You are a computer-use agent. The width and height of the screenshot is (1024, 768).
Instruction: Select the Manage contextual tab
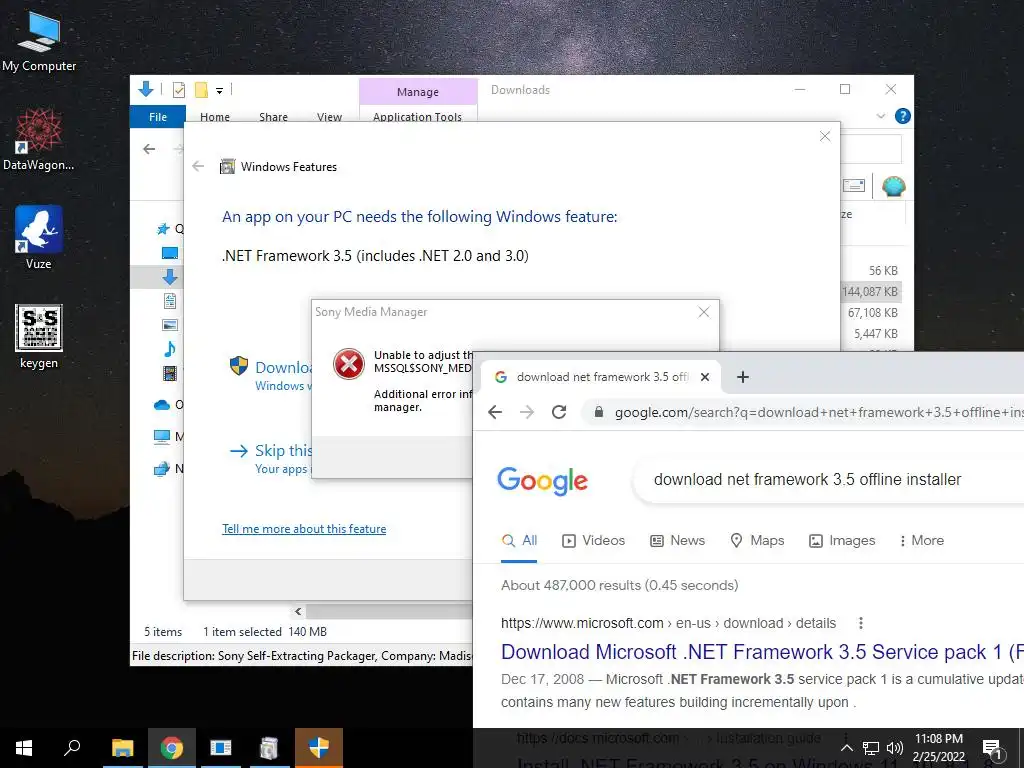tap(418, 91)
